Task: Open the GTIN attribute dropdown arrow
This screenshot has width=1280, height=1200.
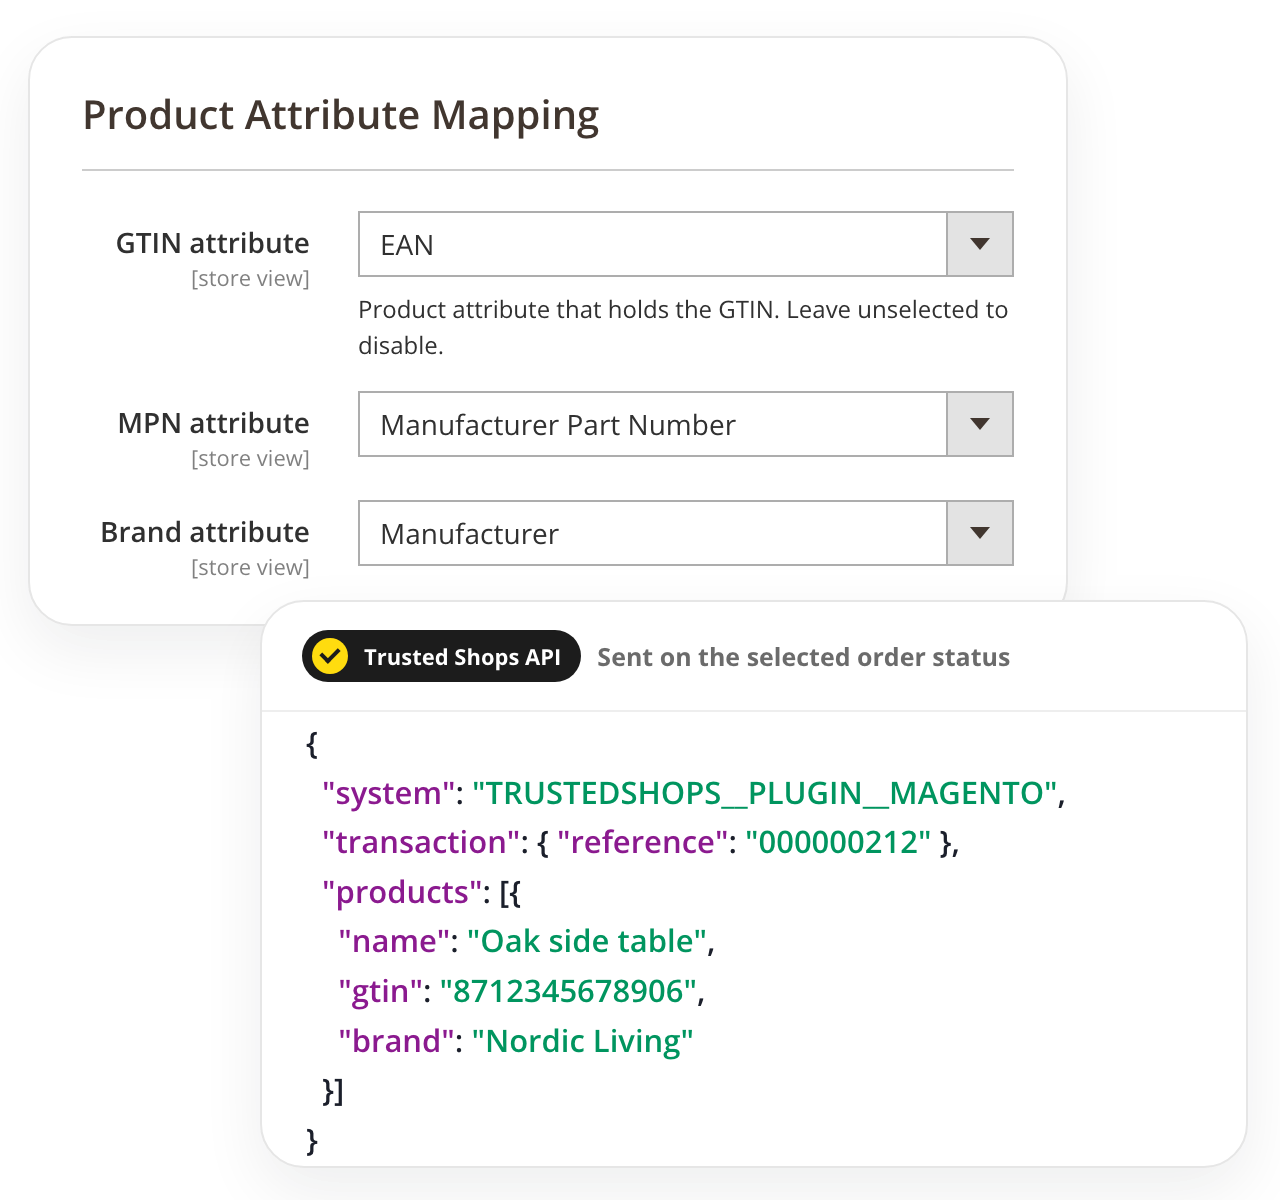Action: [x=980, y=244]
